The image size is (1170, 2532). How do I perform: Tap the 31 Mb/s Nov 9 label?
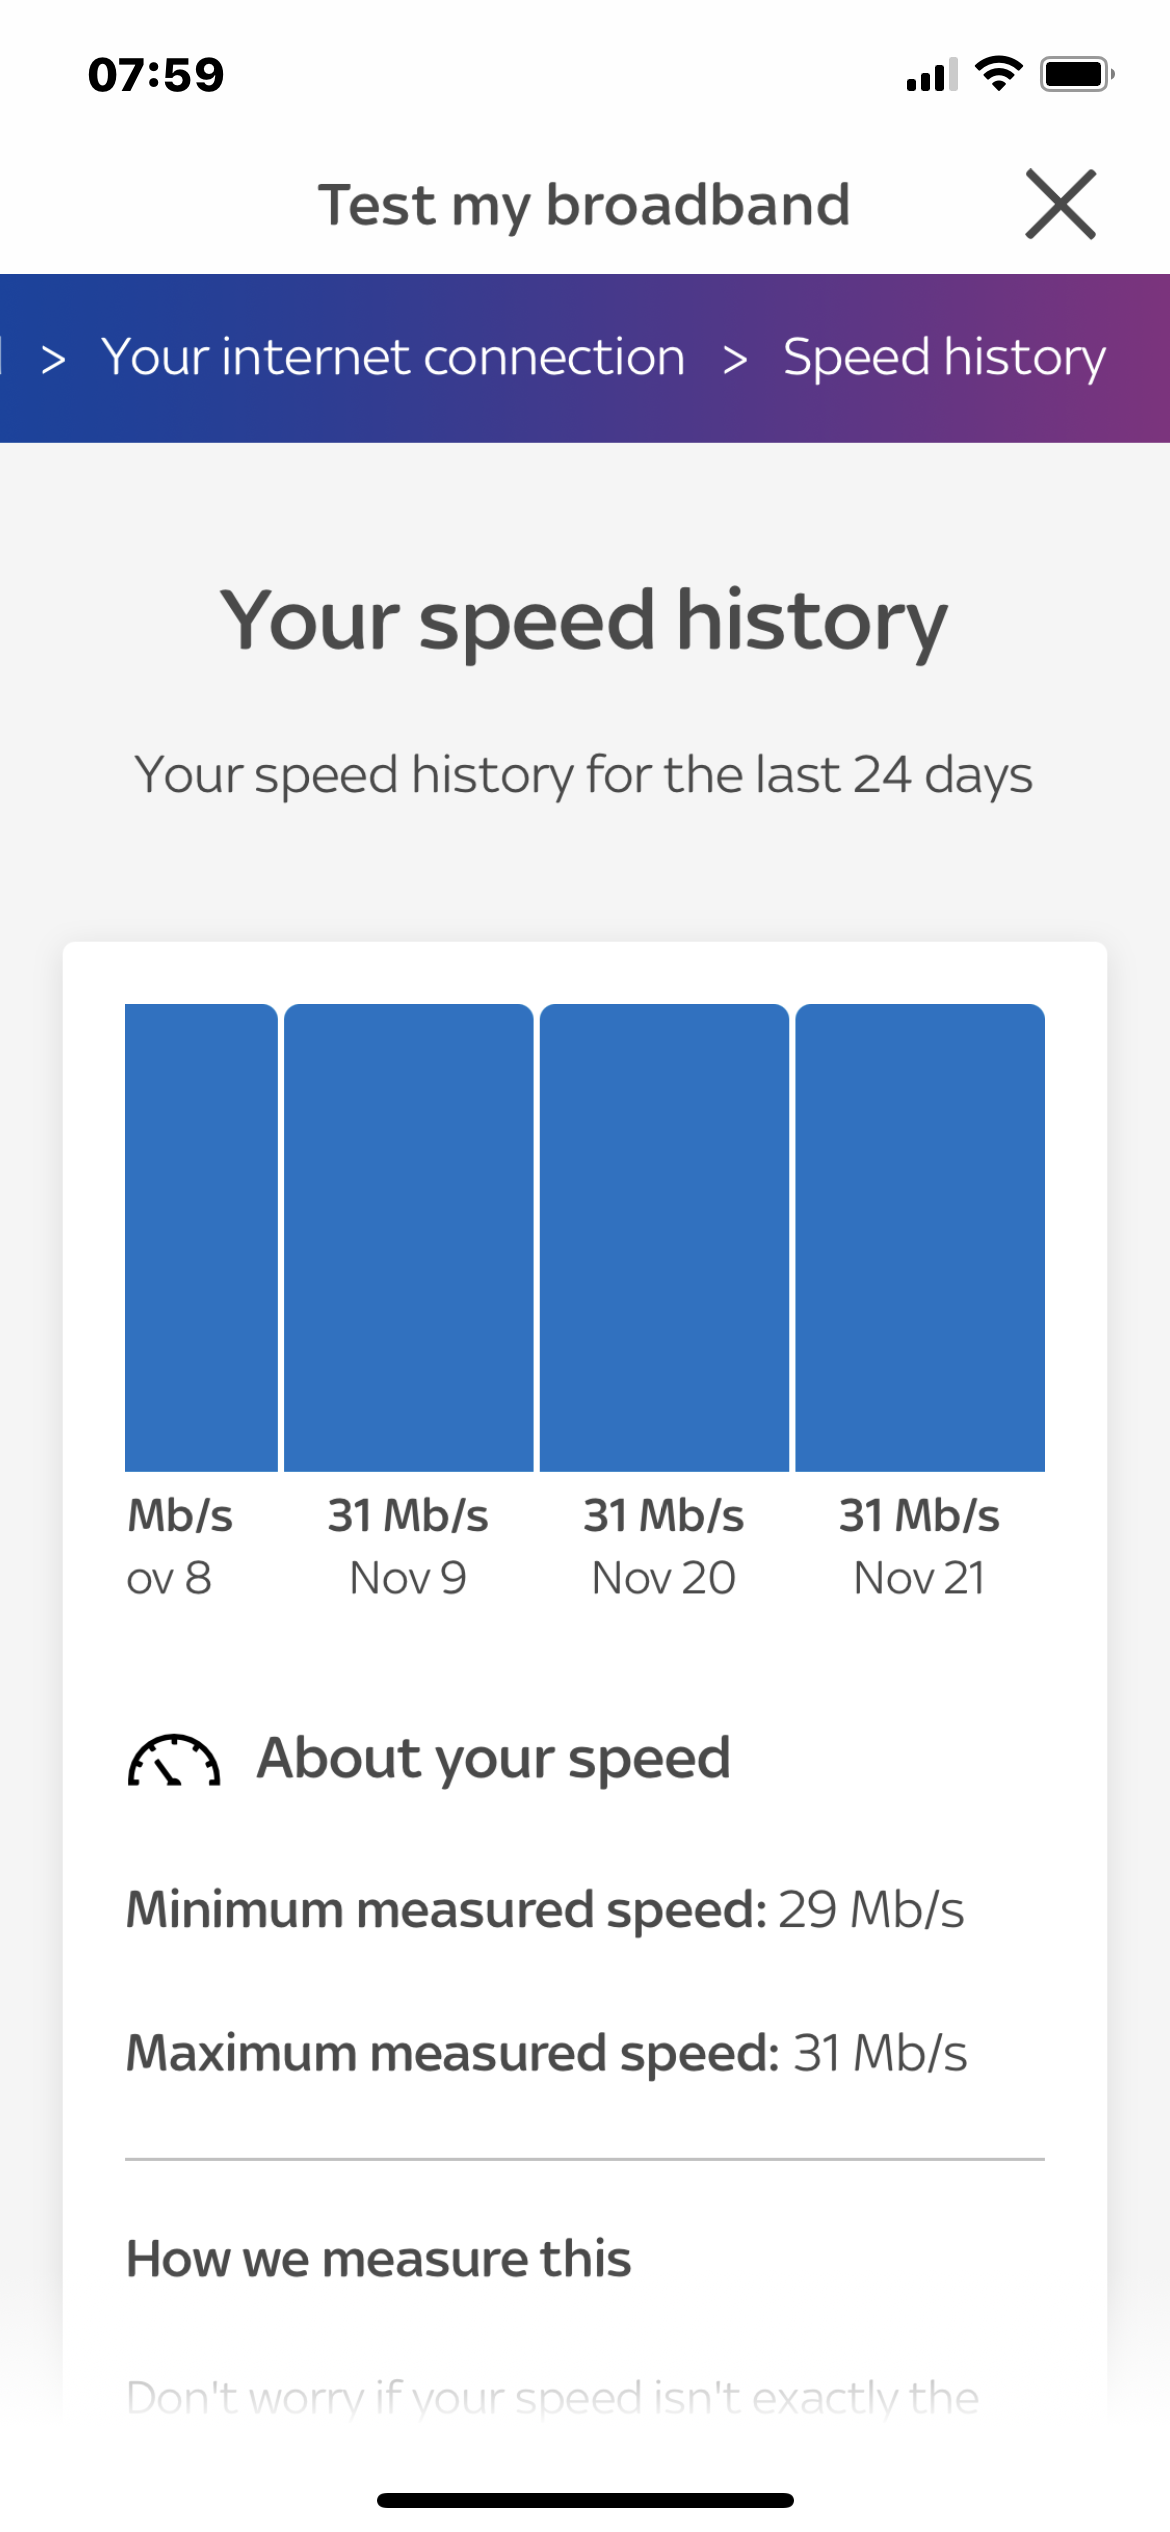tap(408, 1546)
